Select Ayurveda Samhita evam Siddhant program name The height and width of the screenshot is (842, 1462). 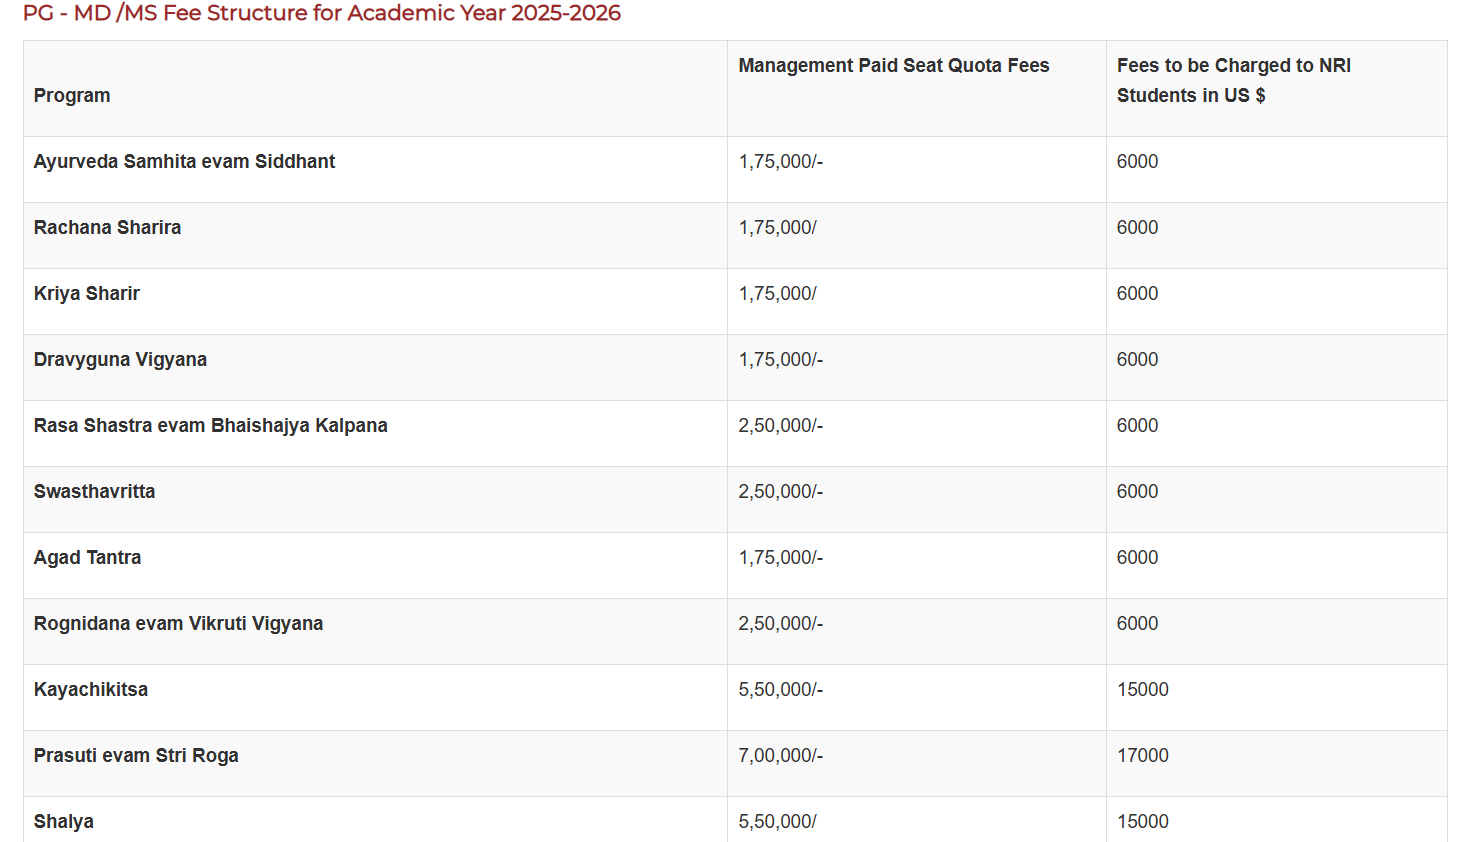(x=184, y=162)
